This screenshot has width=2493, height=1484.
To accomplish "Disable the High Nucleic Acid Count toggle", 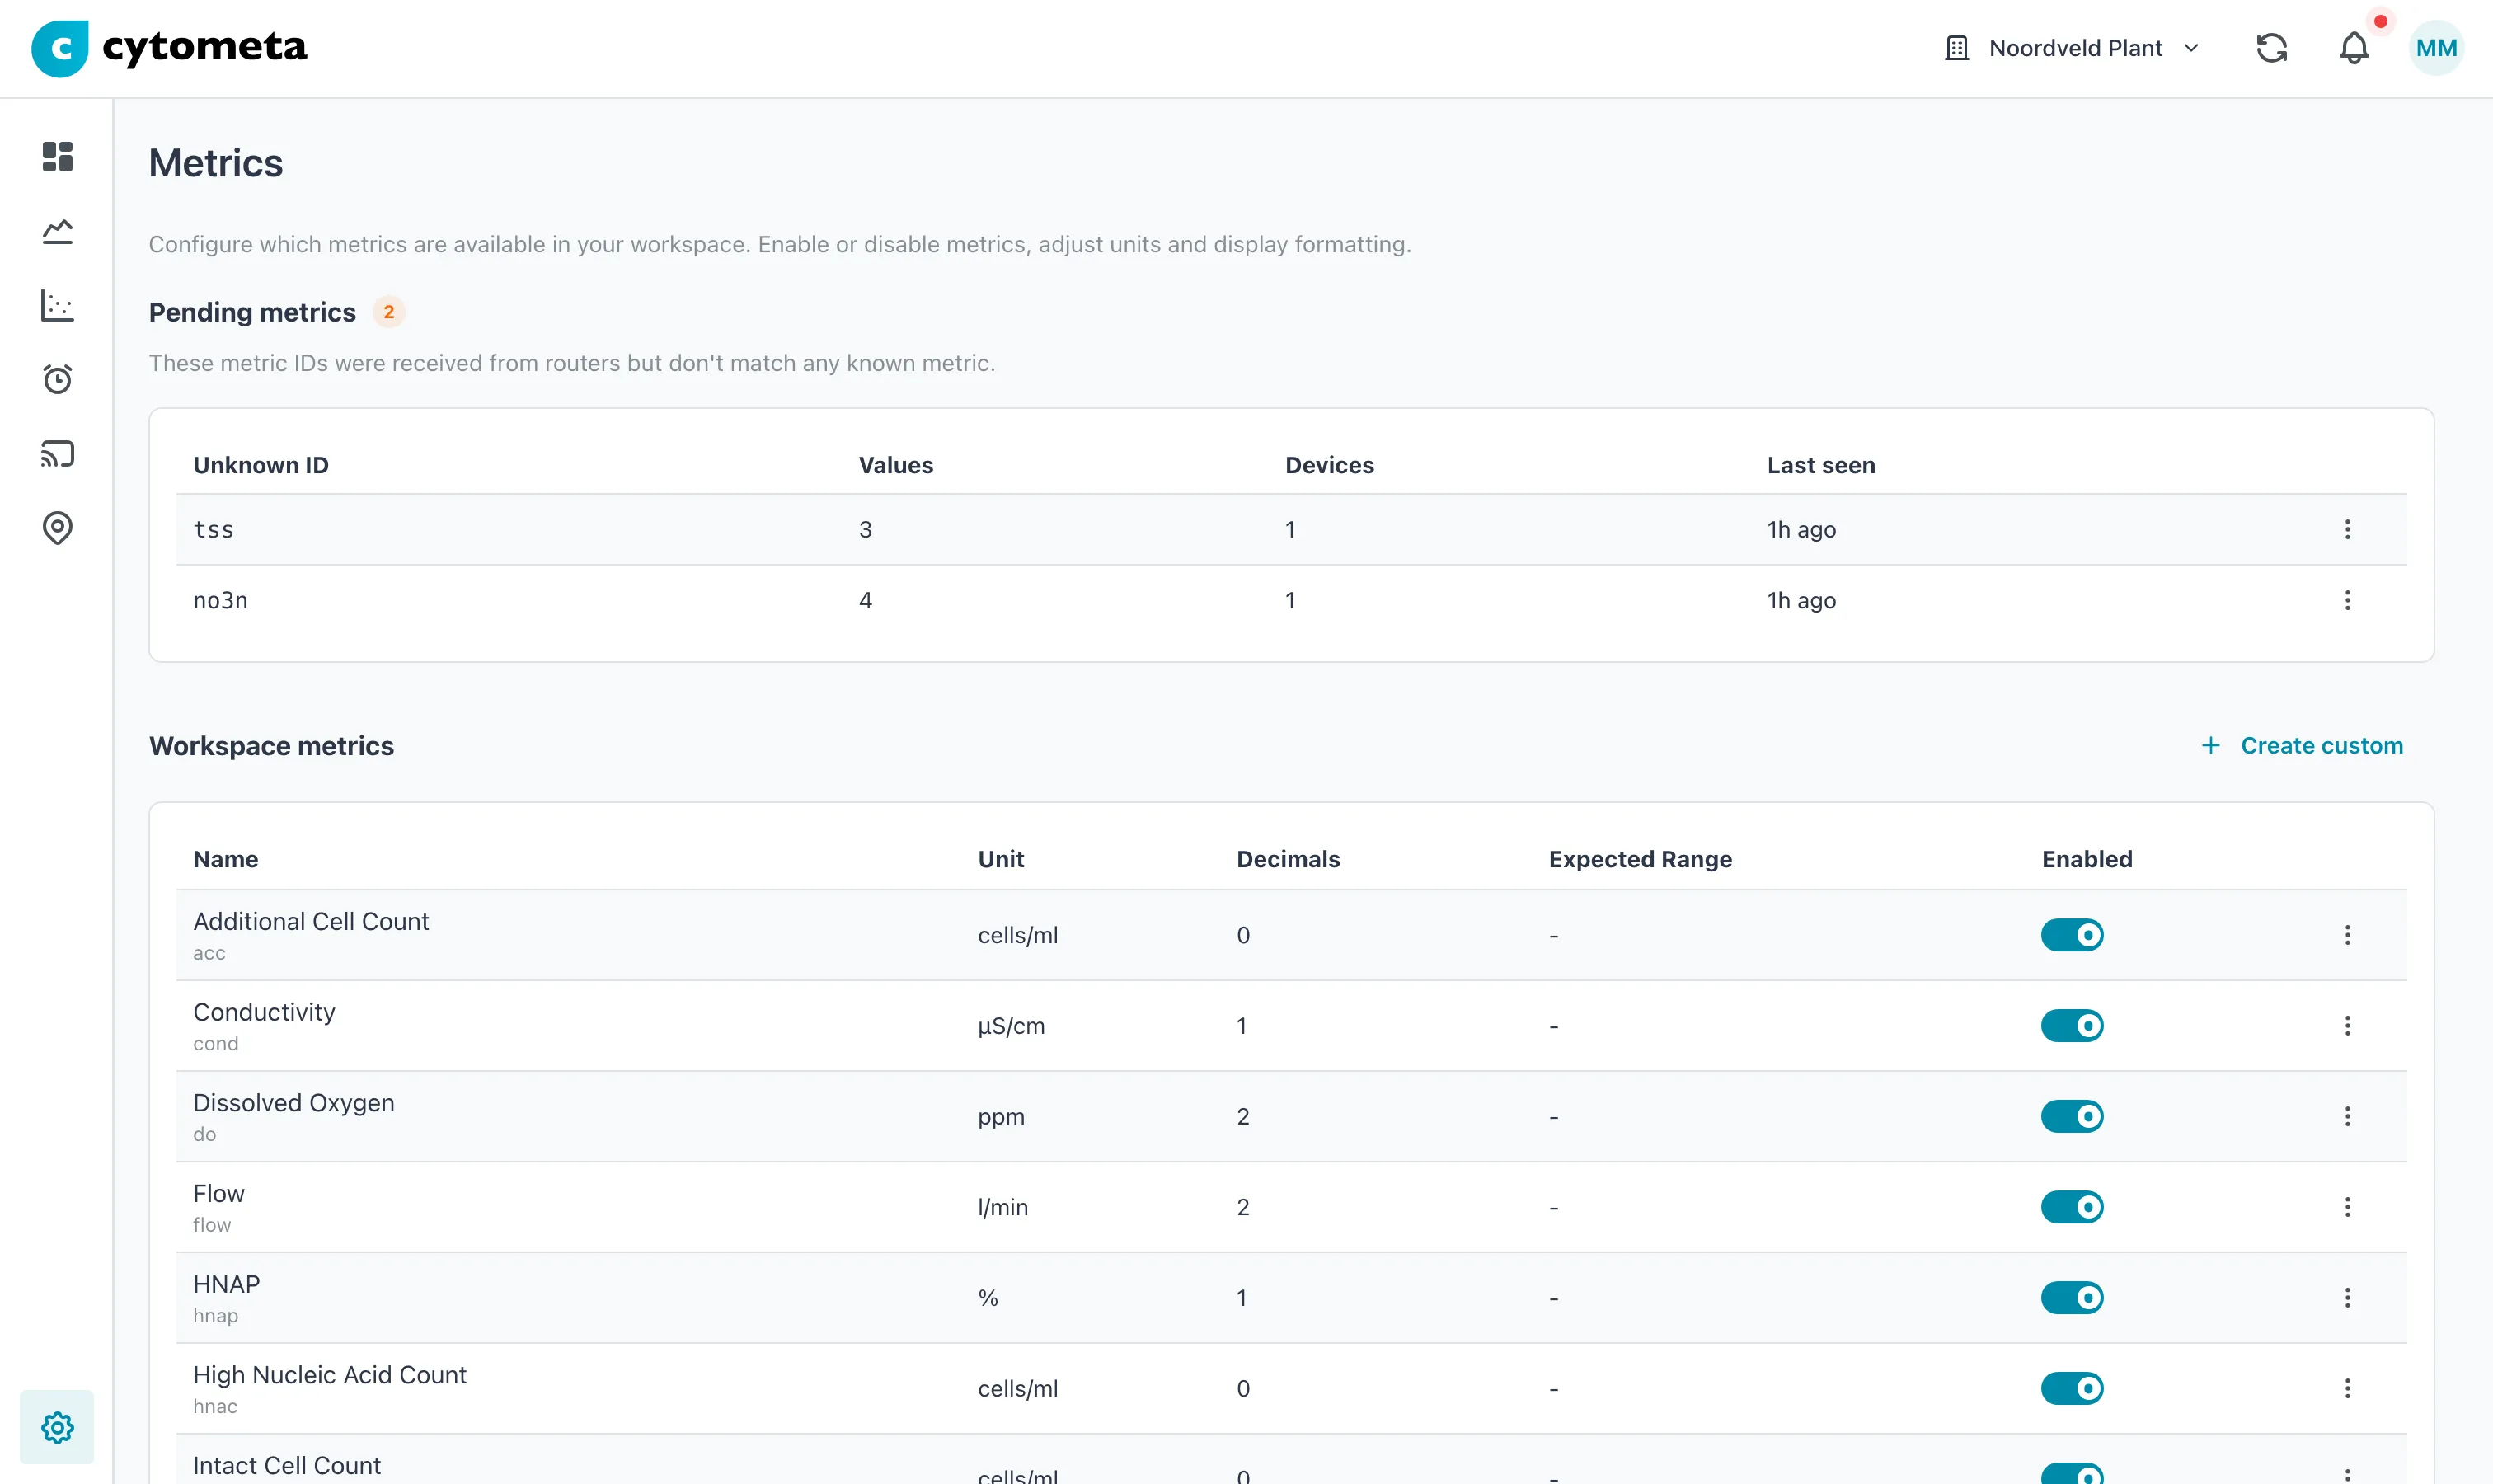I will point(2072,1388).
